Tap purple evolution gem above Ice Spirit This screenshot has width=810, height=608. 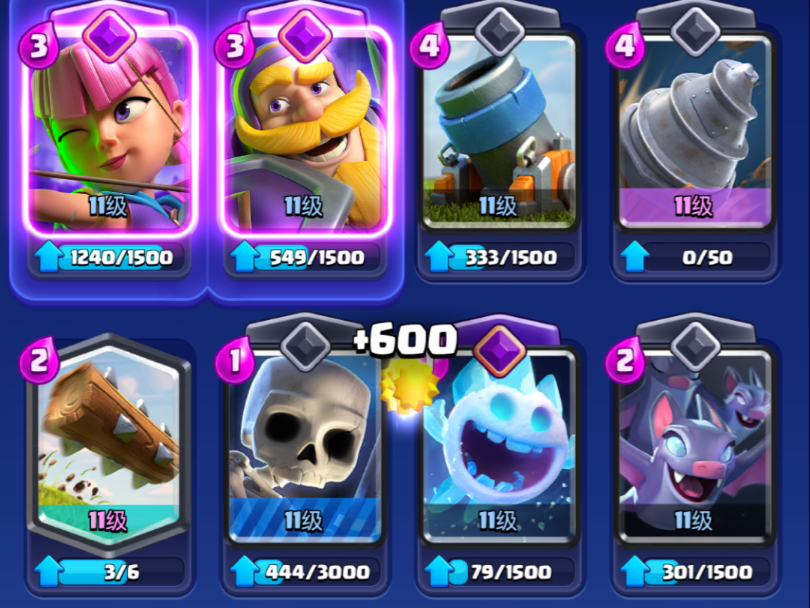click(x=500, y=351)
